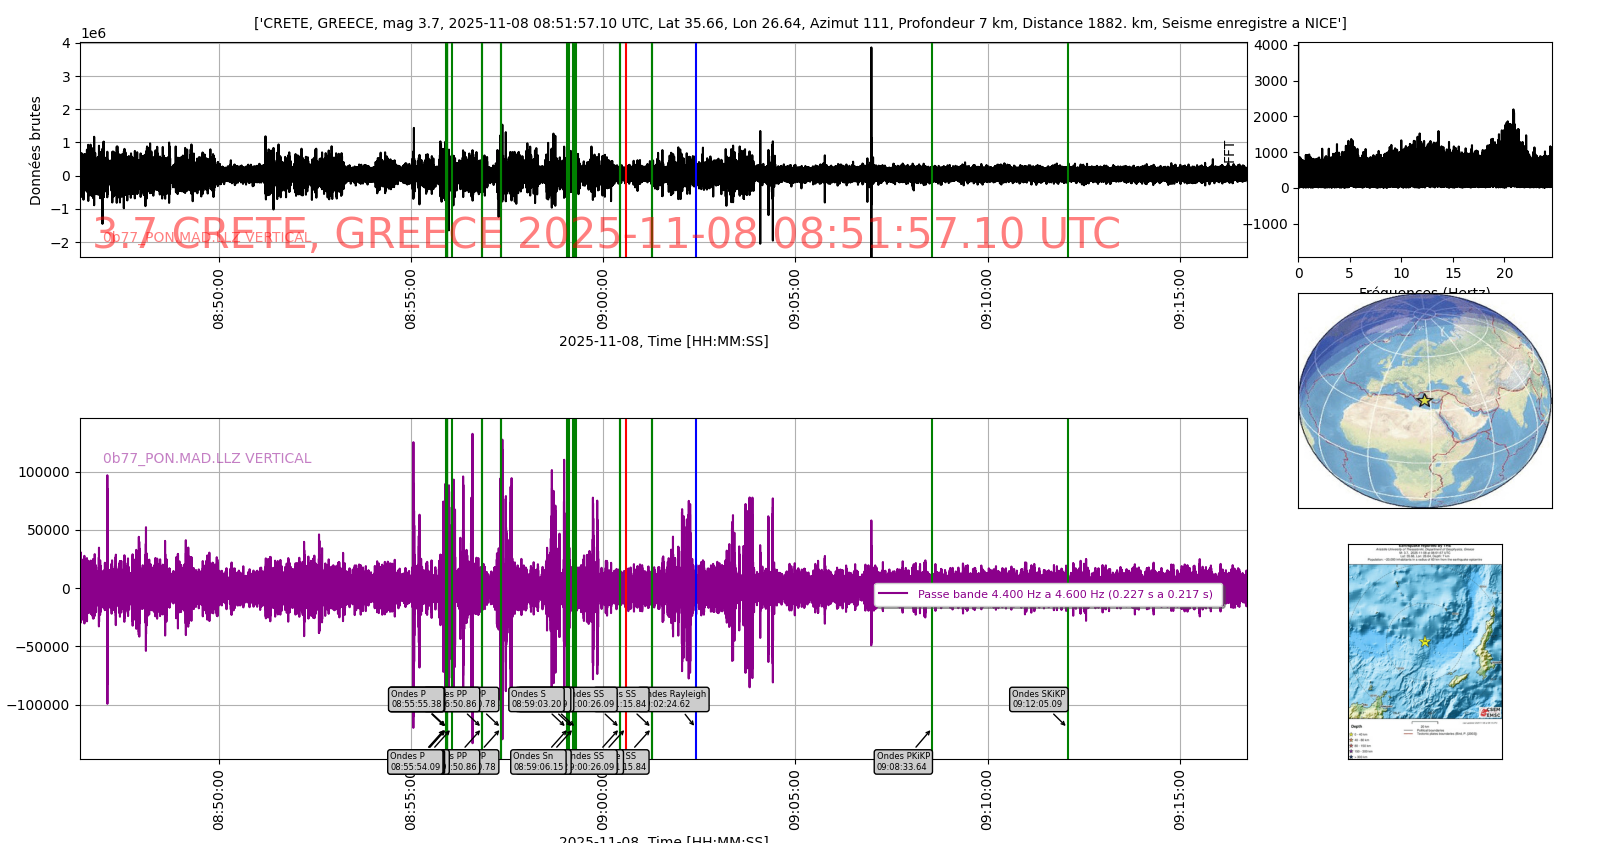Screen dimensions: 1600x843
Task: Click the purple 0b77_PON.MAD.LLZ VERTICAL label
Action: [207, 459]
